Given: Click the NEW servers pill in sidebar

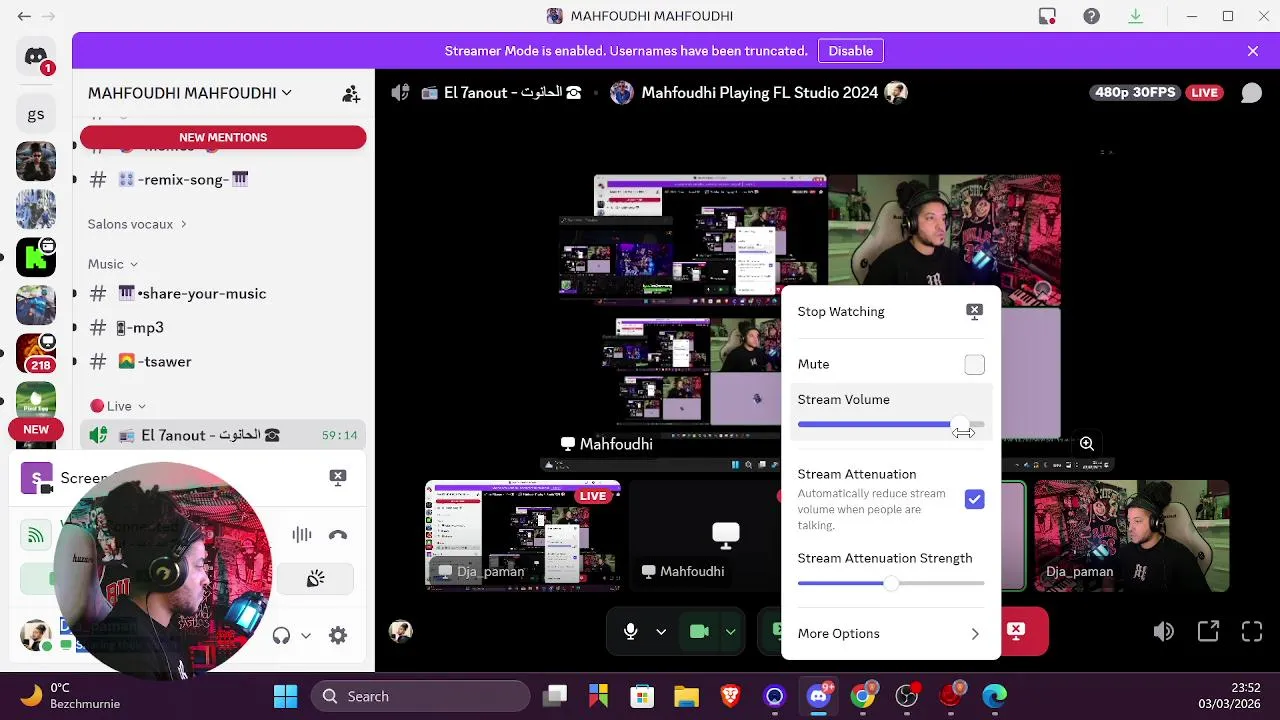Looking at the screenshot, I should [x=36, y=430].
